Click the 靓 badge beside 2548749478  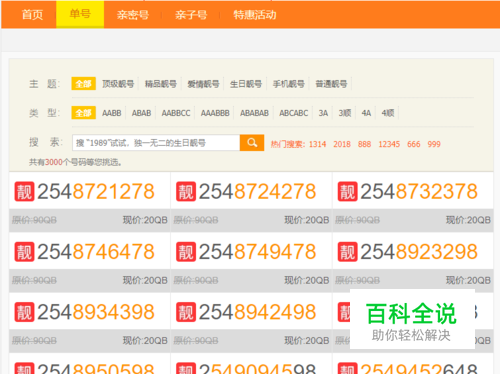point(186,252)
